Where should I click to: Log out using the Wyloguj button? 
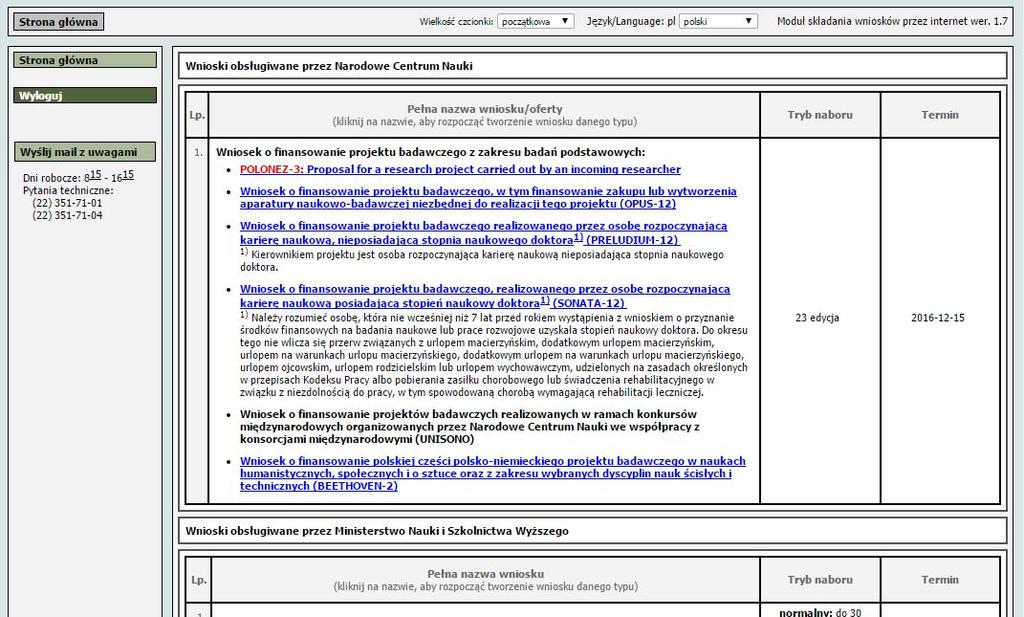[x=85, y=95]
